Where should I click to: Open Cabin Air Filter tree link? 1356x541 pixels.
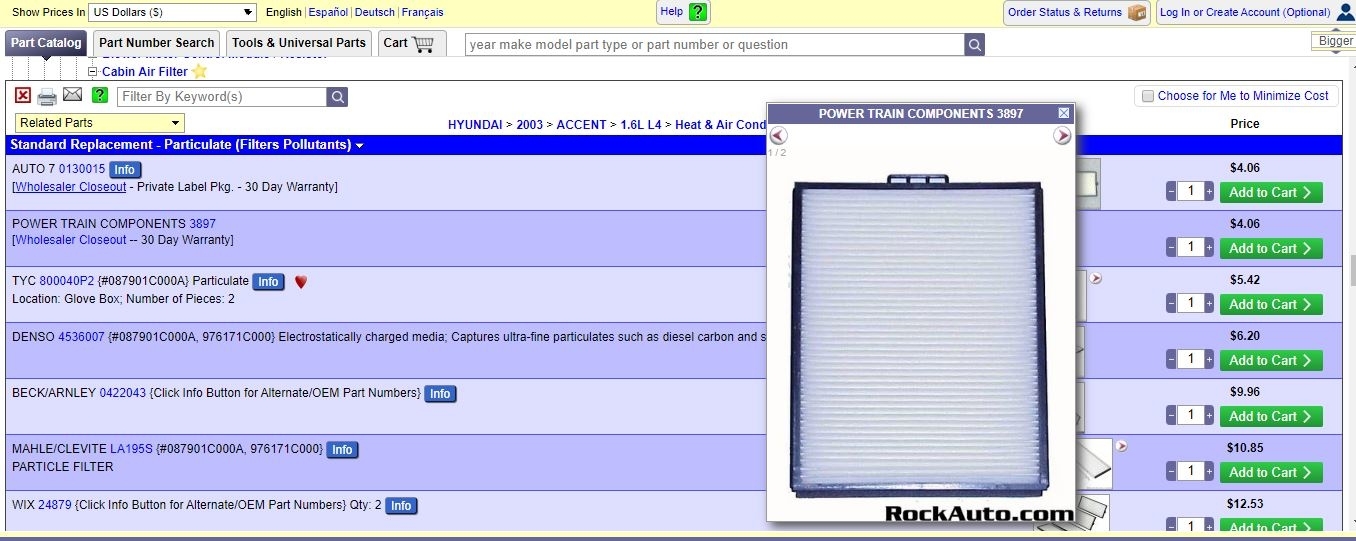[145, 72]
